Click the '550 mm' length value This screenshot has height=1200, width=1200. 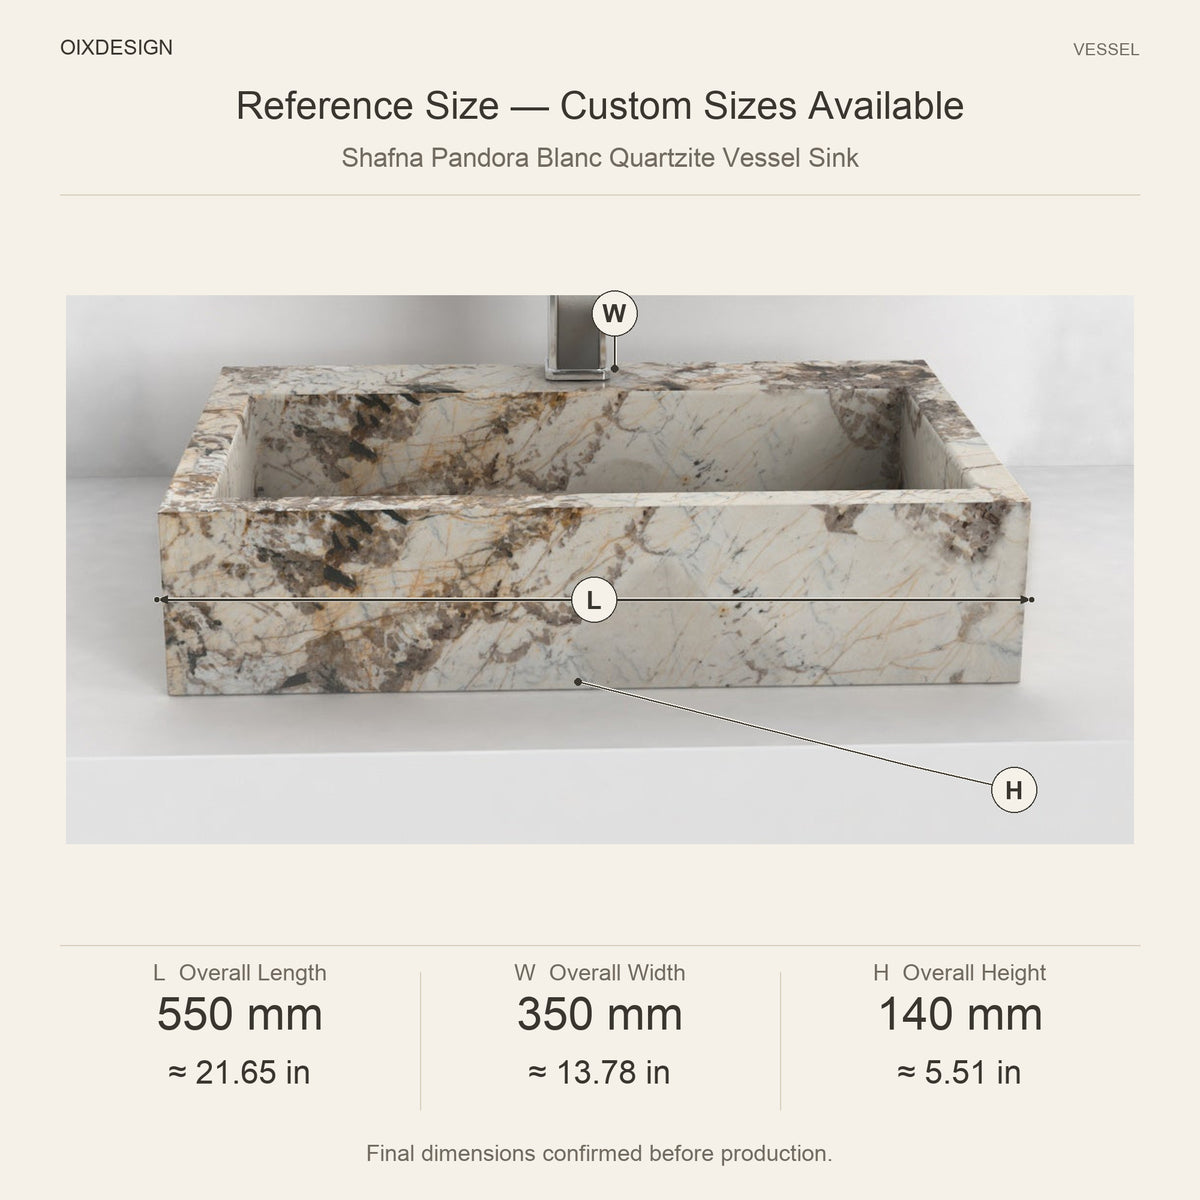(x=240, y=1015)
